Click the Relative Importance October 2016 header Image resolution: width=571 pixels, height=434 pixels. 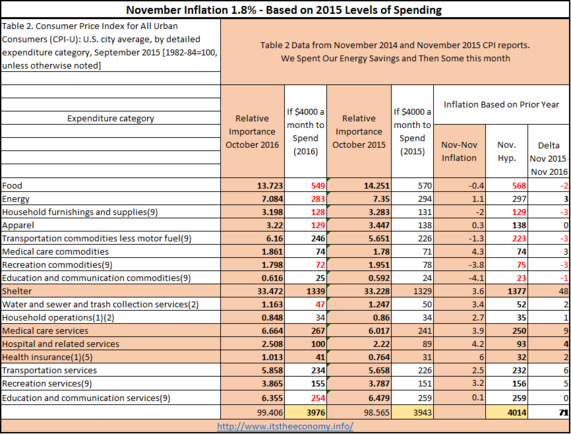point(252,131)
